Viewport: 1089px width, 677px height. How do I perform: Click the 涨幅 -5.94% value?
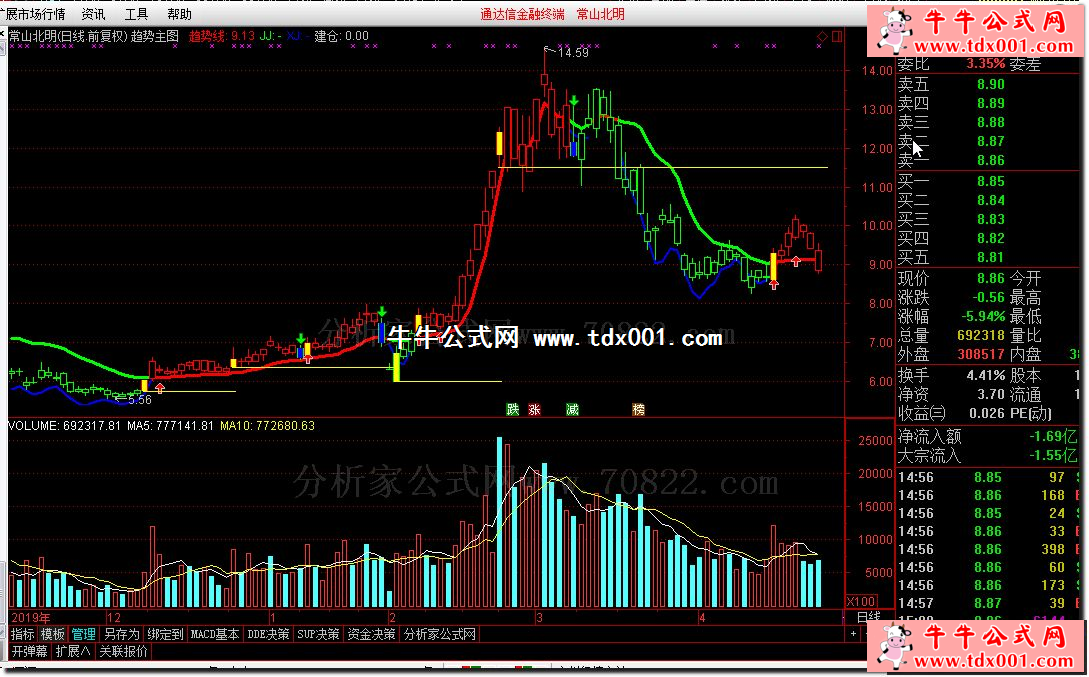983,317
